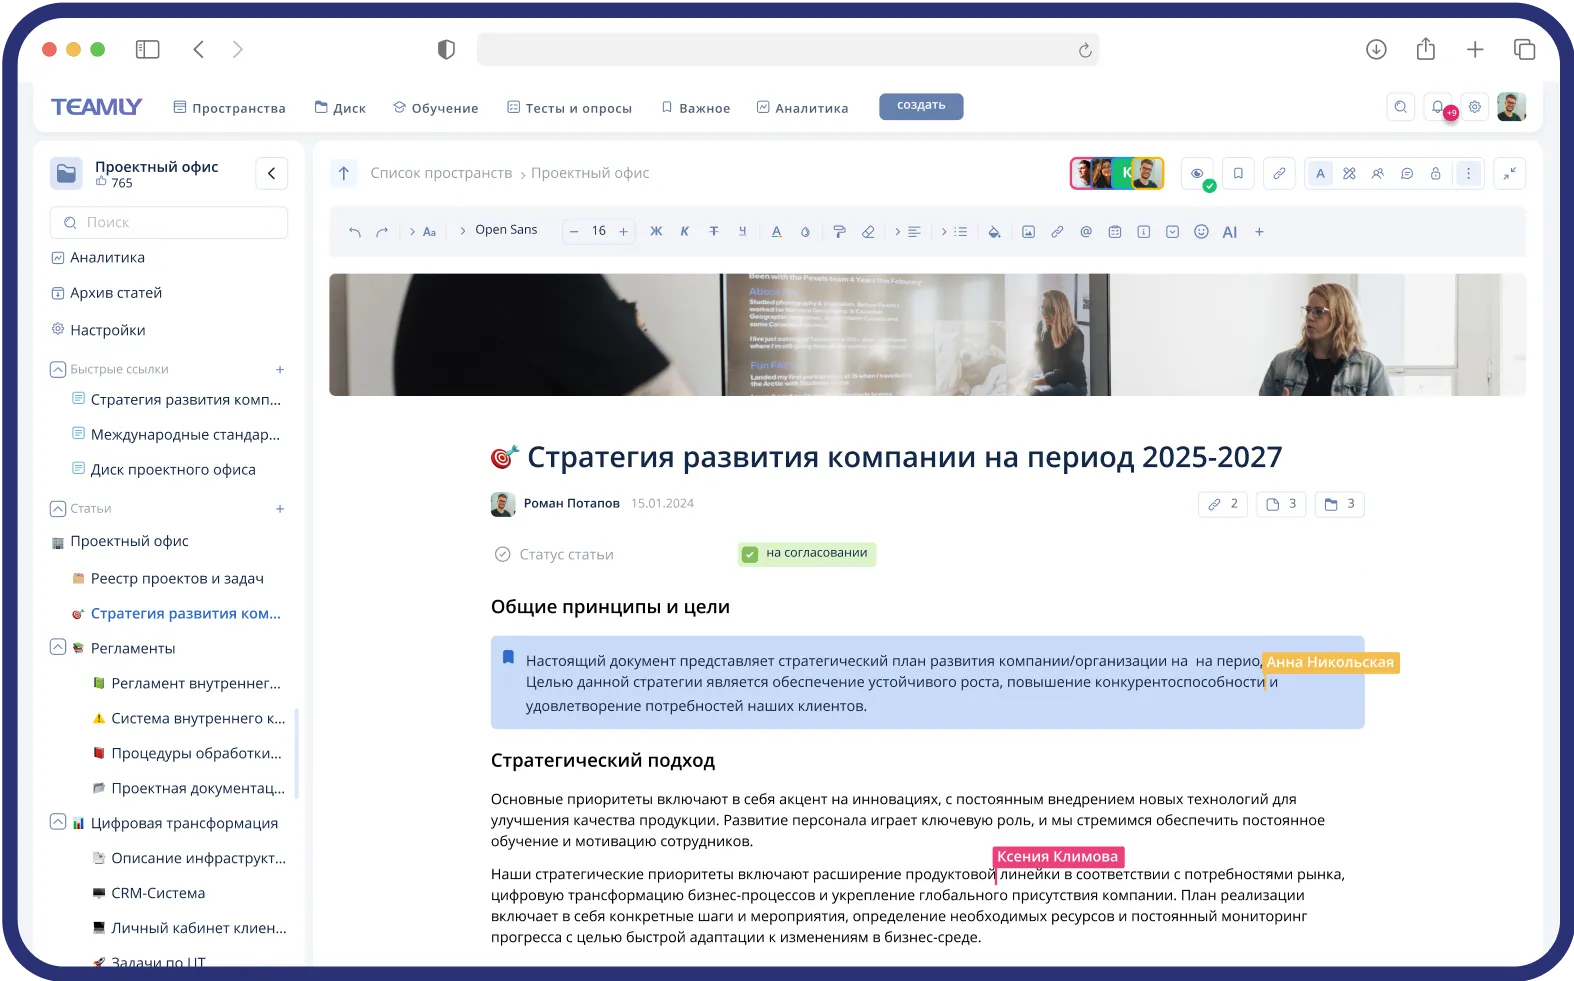Open the emoji picker
1574x981 pixels.
click(1202, 232)
